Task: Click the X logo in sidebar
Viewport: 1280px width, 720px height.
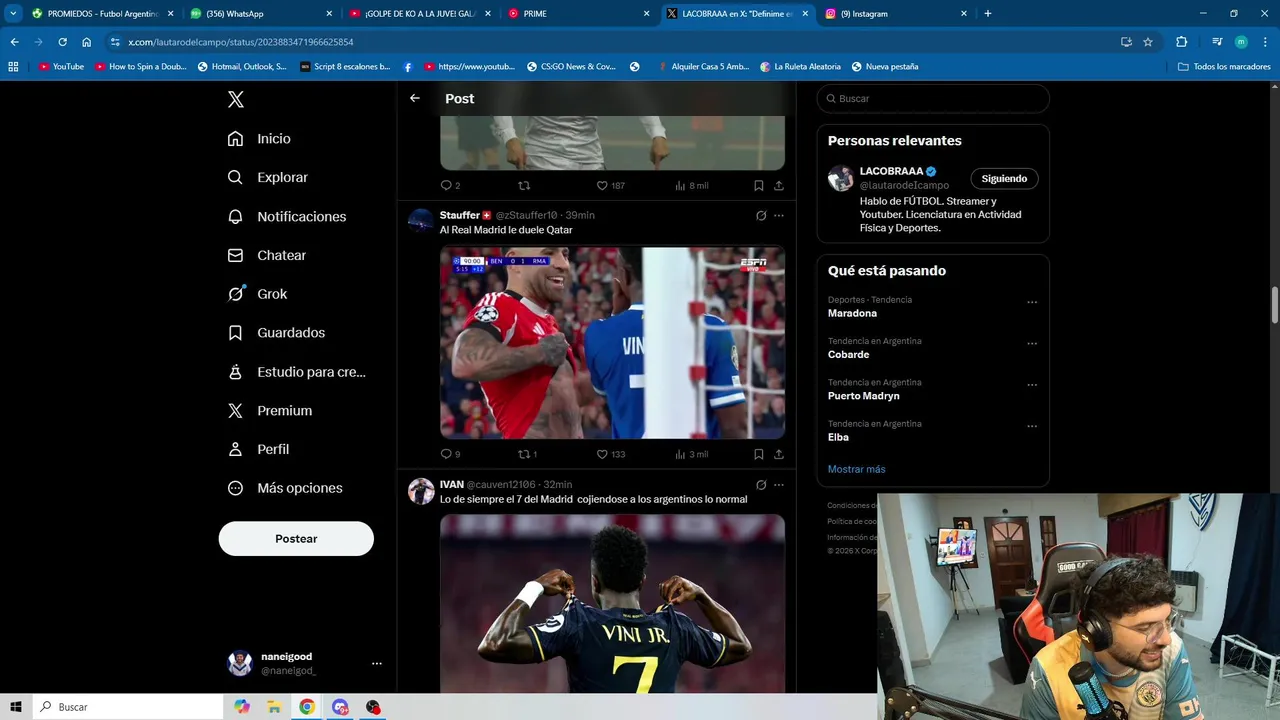Action: click(236, 99)
